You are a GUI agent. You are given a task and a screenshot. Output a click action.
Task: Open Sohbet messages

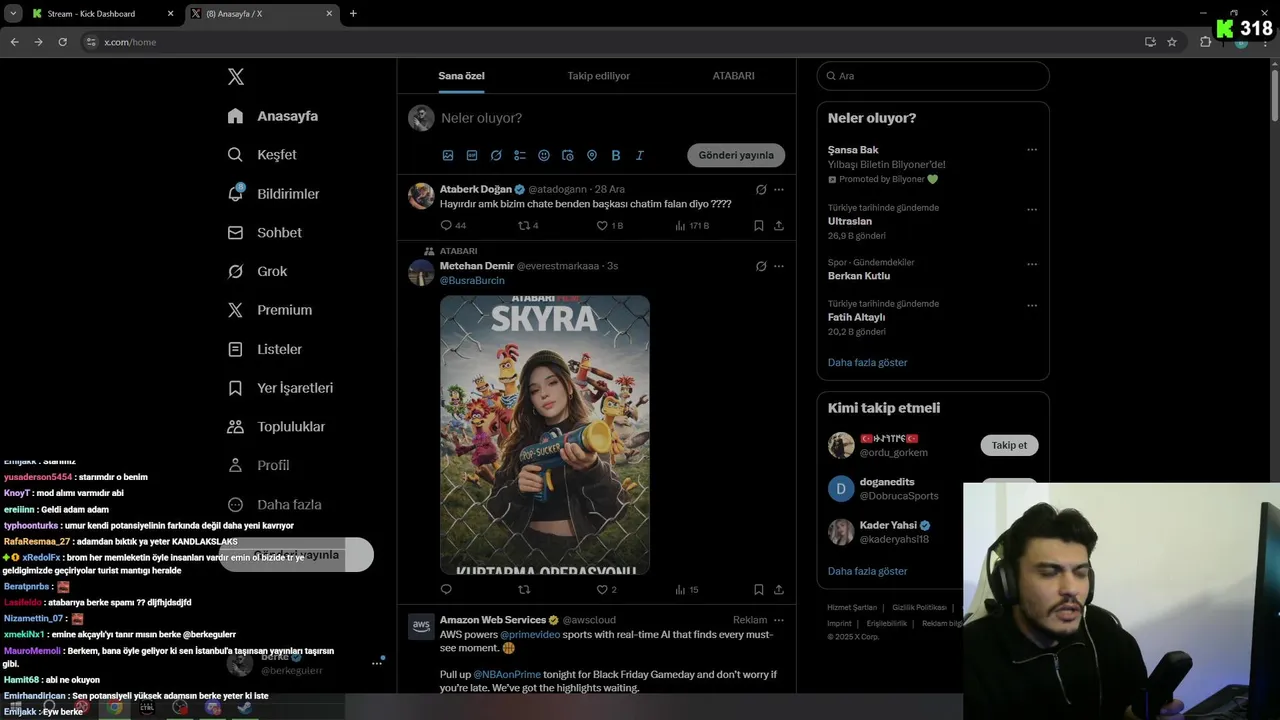pyautogui.click(x=264, y=233)
